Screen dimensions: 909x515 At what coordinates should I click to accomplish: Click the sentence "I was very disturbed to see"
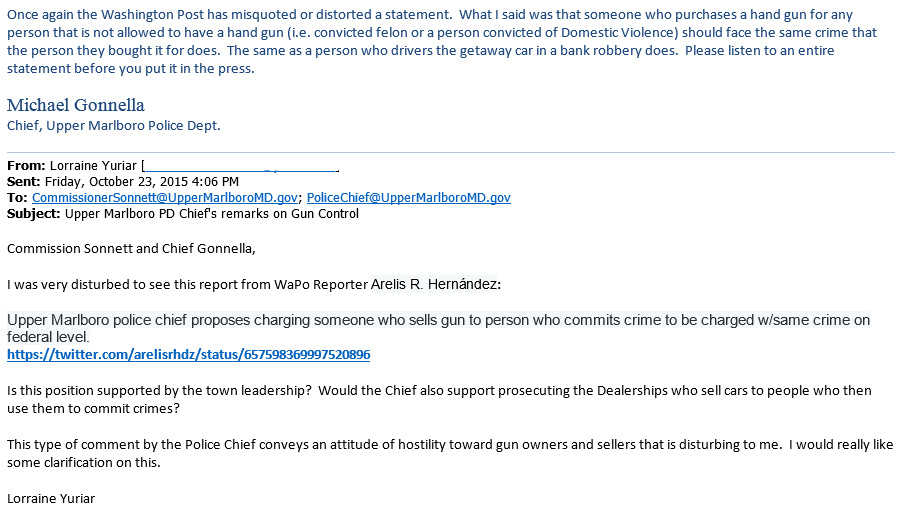click(100, 285)
